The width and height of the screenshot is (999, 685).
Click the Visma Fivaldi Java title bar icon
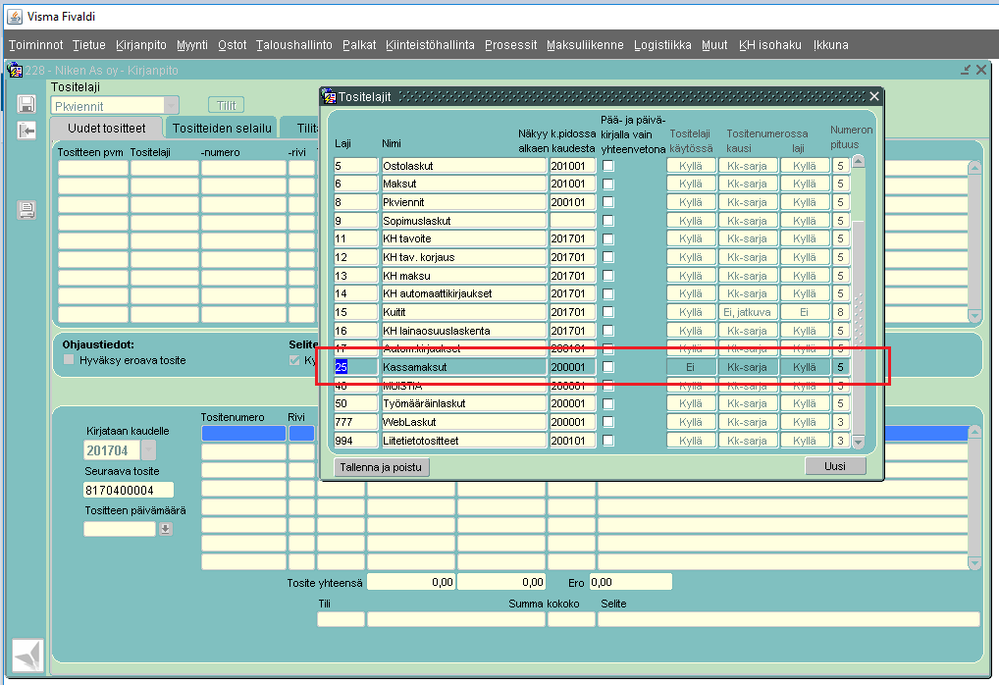(x=14, y=17)
